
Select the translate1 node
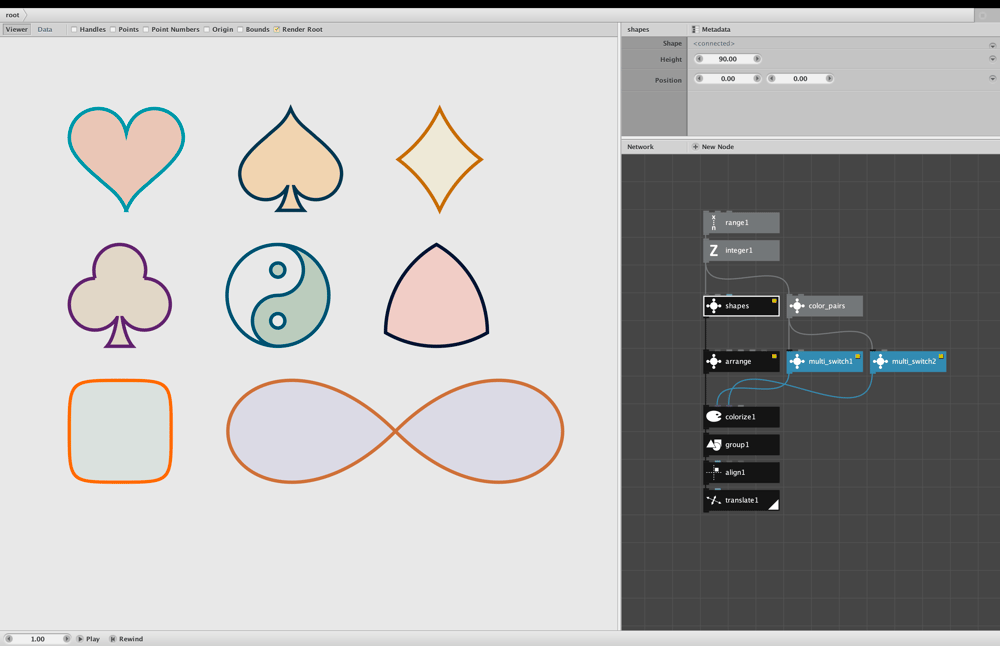(741, 501)
